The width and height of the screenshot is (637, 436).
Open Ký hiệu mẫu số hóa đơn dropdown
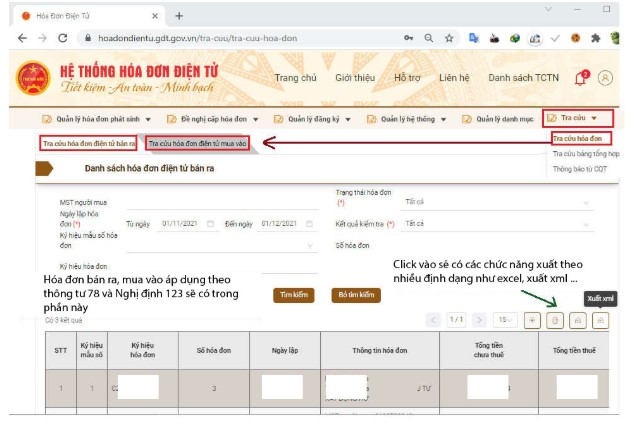pos(222,245)
